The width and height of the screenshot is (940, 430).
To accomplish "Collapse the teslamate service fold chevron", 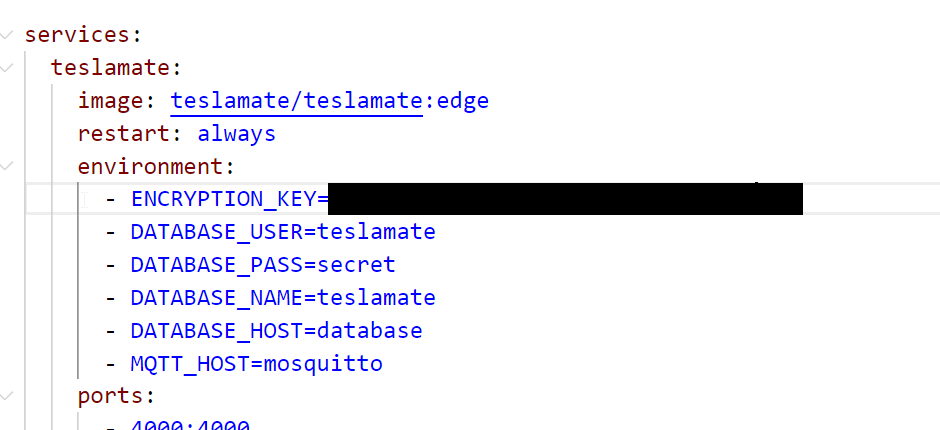I will pos(8,68).
